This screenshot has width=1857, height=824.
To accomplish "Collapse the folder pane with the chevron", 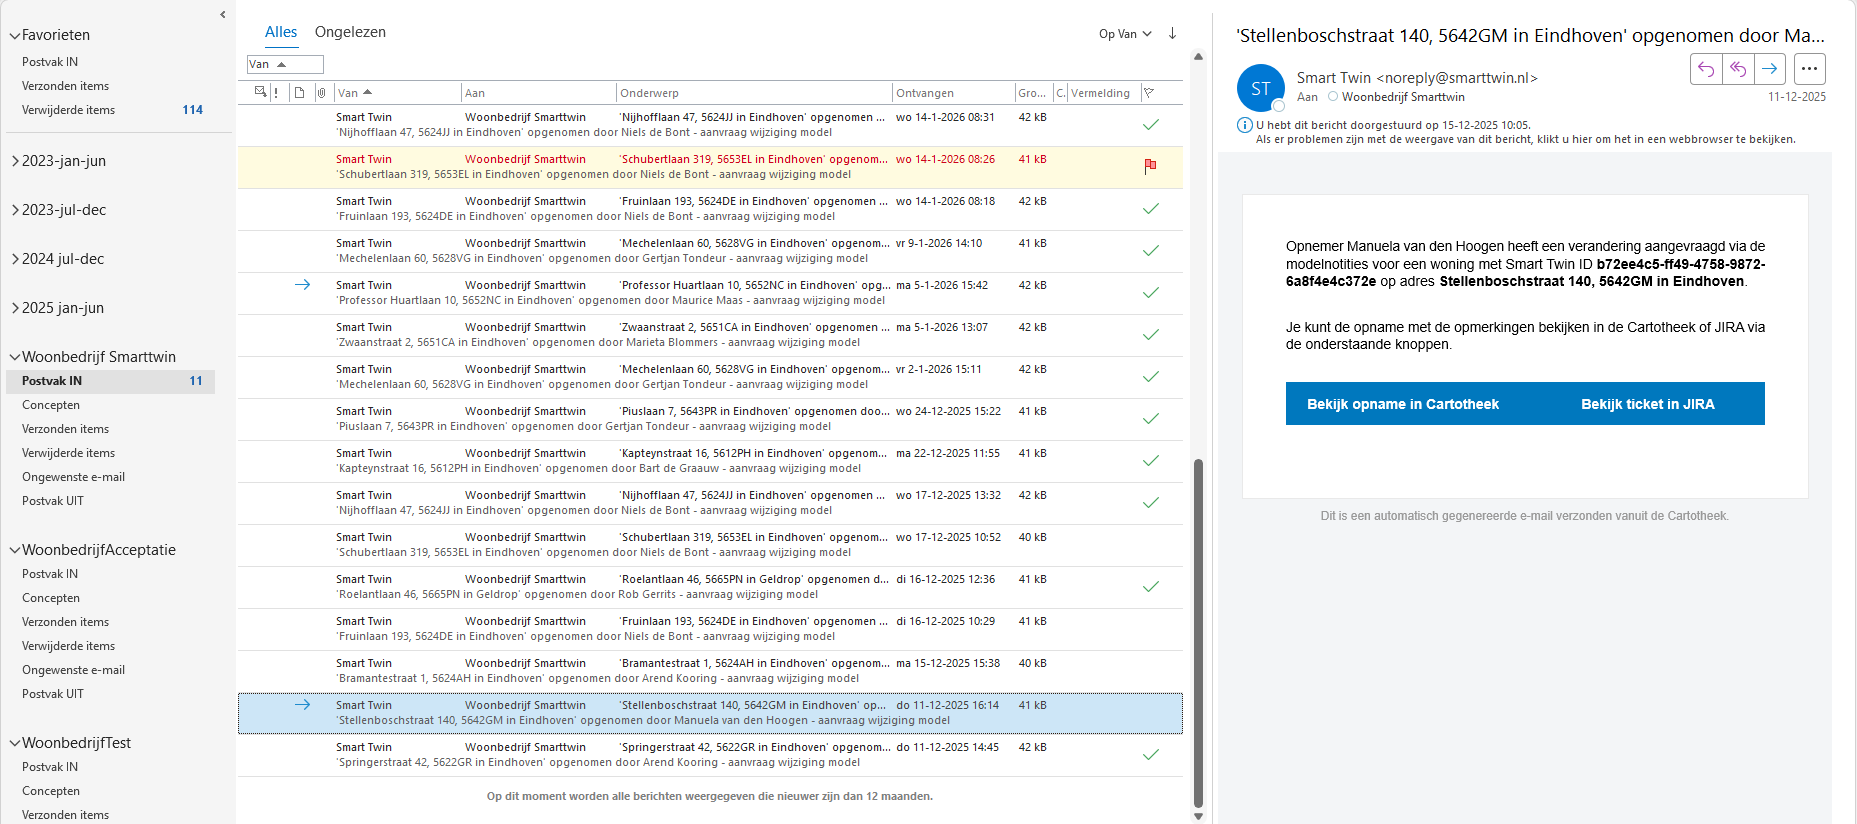I will pos(222,14).
